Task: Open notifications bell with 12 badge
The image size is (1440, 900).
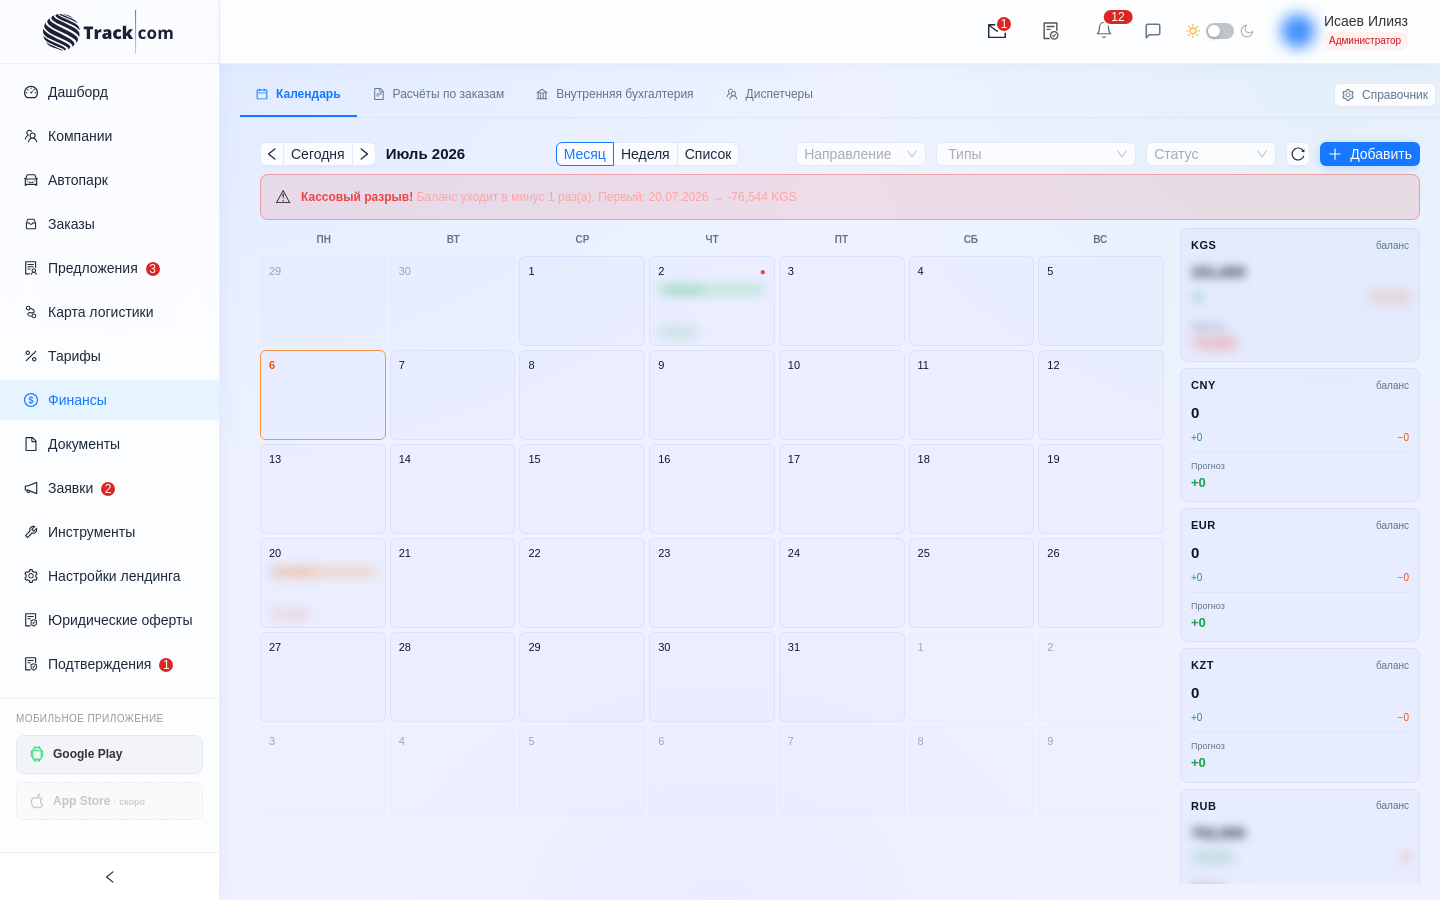Action: pyautogui.click(x=1104, y=31)
